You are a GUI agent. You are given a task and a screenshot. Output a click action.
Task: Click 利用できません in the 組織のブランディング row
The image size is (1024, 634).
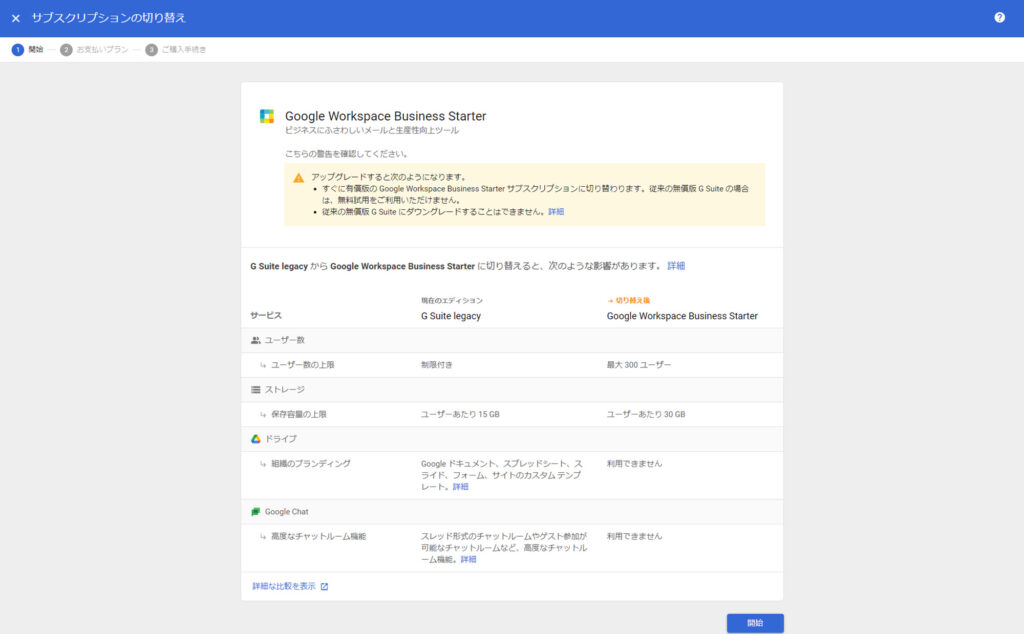tap(634, 464)
